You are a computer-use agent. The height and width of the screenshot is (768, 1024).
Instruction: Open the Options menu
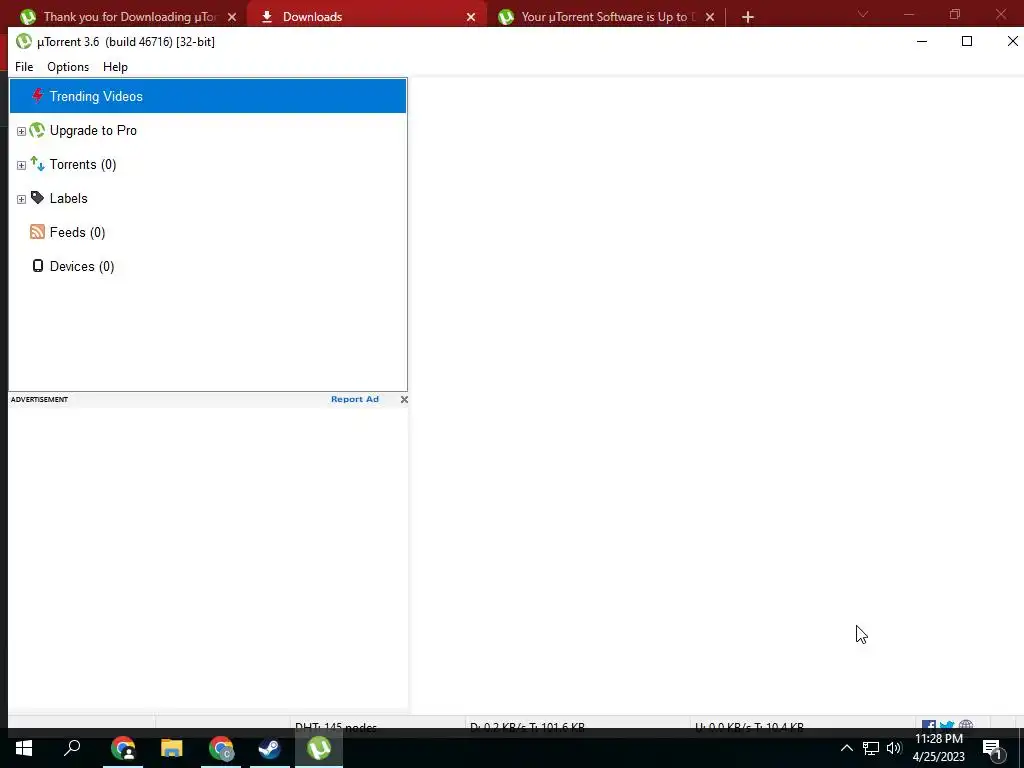(68, 67)
